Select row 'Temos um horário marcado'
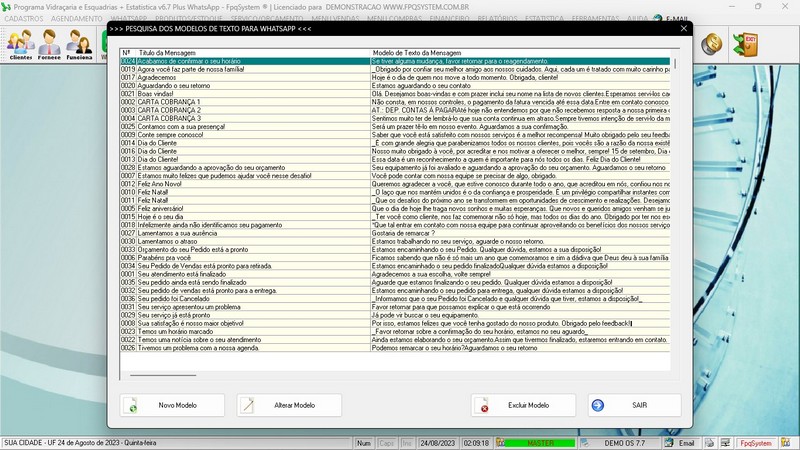 click(x=395, y=332)
